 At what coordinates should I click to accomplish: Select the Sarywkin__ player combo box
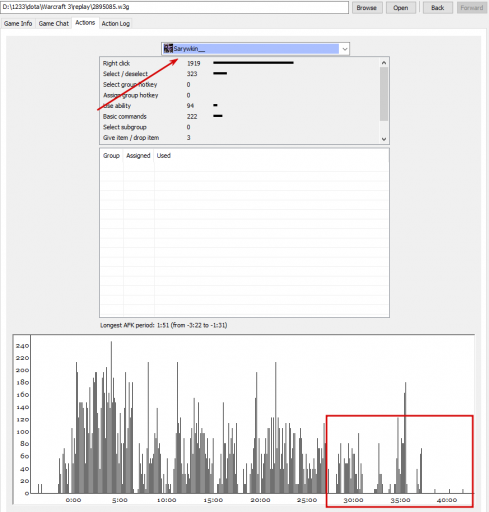pyautogui.click(x=255, y=49)
